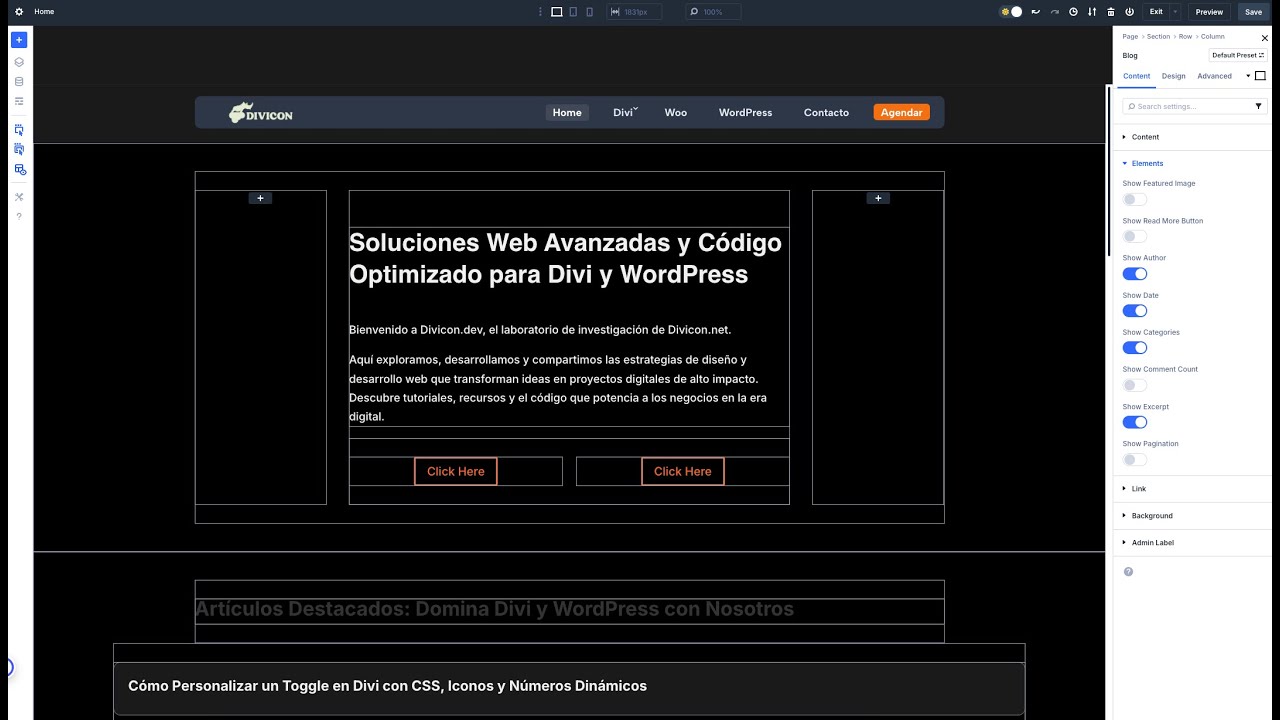Image resolution: width=1280 pixels, height=720 pixels.
Task: Open the wireframe list icon in left sidebar
Action: click(19, 101)
